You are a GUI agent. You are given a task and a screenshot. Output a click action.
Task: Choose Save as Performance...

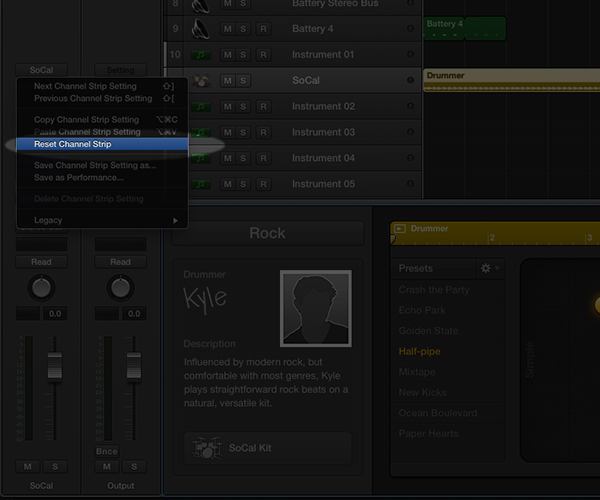102,178
